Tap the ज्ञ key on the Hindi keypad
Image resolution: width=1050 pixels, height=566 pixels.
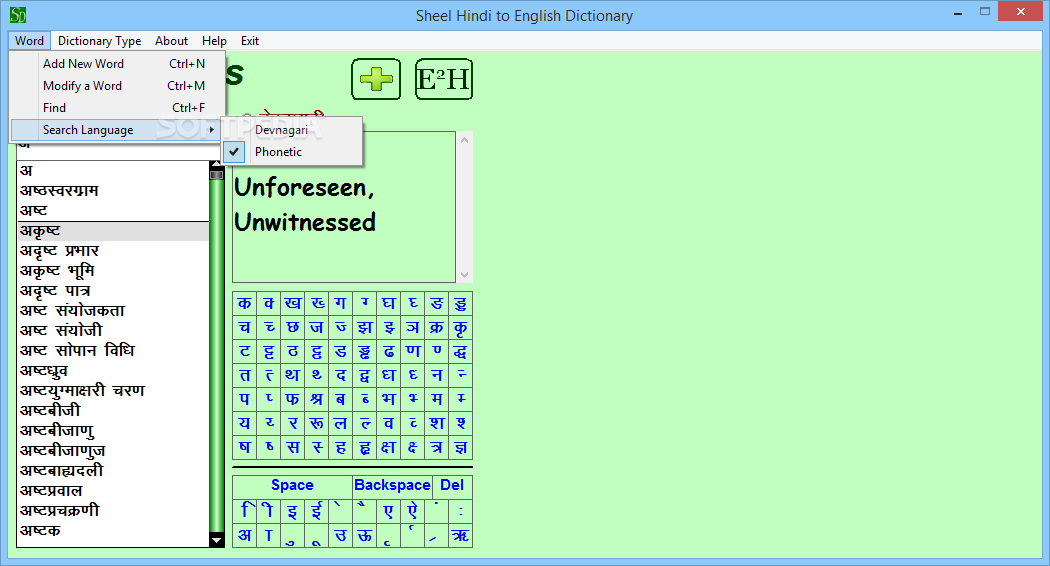(x=461, y=448)
